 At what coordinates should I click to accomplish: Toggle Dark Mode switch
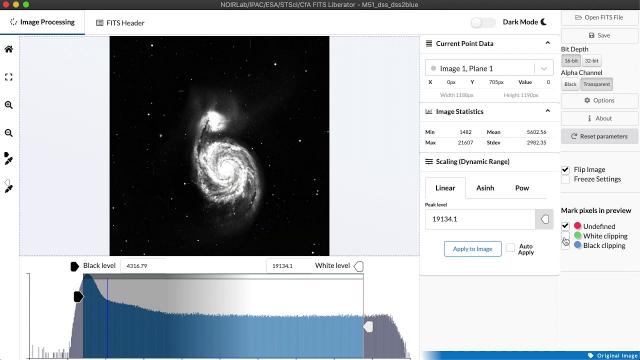483,22
